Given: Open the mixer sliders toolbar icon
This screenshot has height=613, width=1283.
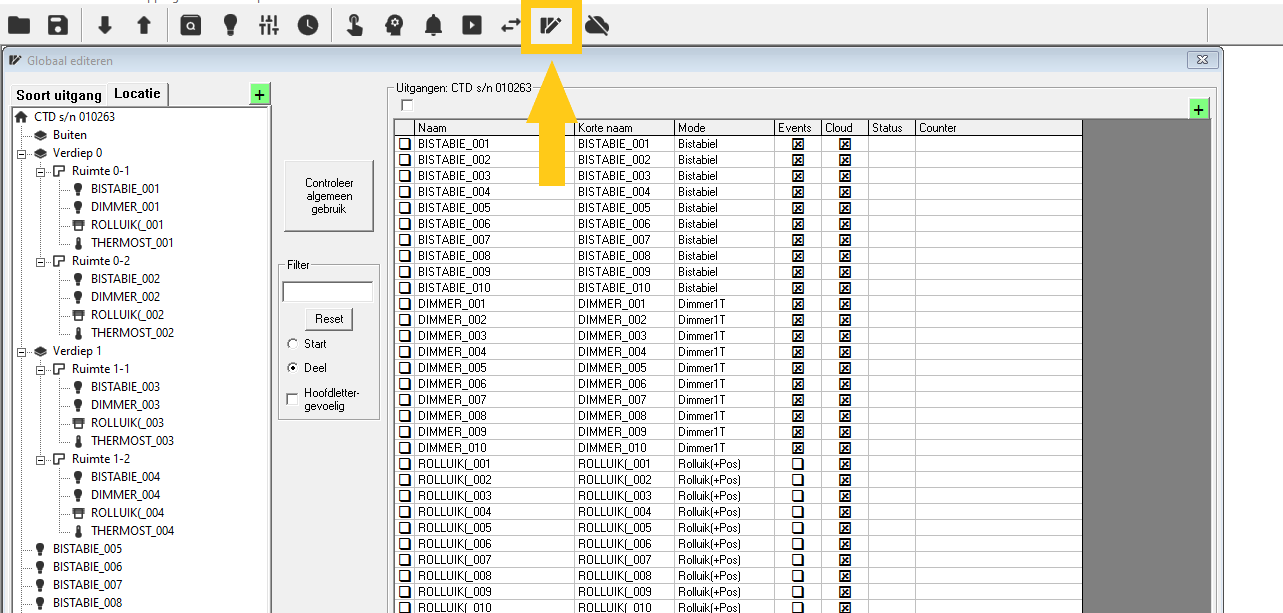Looking at the screenshot, I should [268, 25].
